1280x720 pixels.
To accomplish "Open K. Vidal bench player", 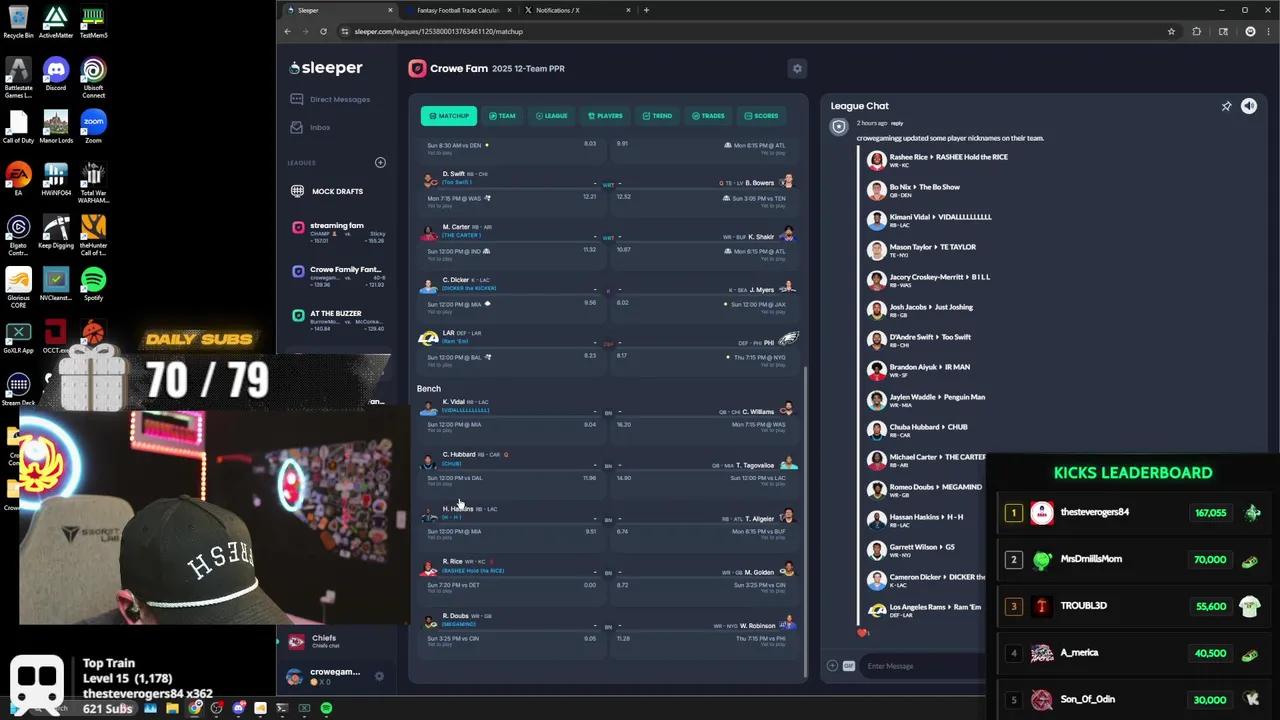I will point(510,416).
